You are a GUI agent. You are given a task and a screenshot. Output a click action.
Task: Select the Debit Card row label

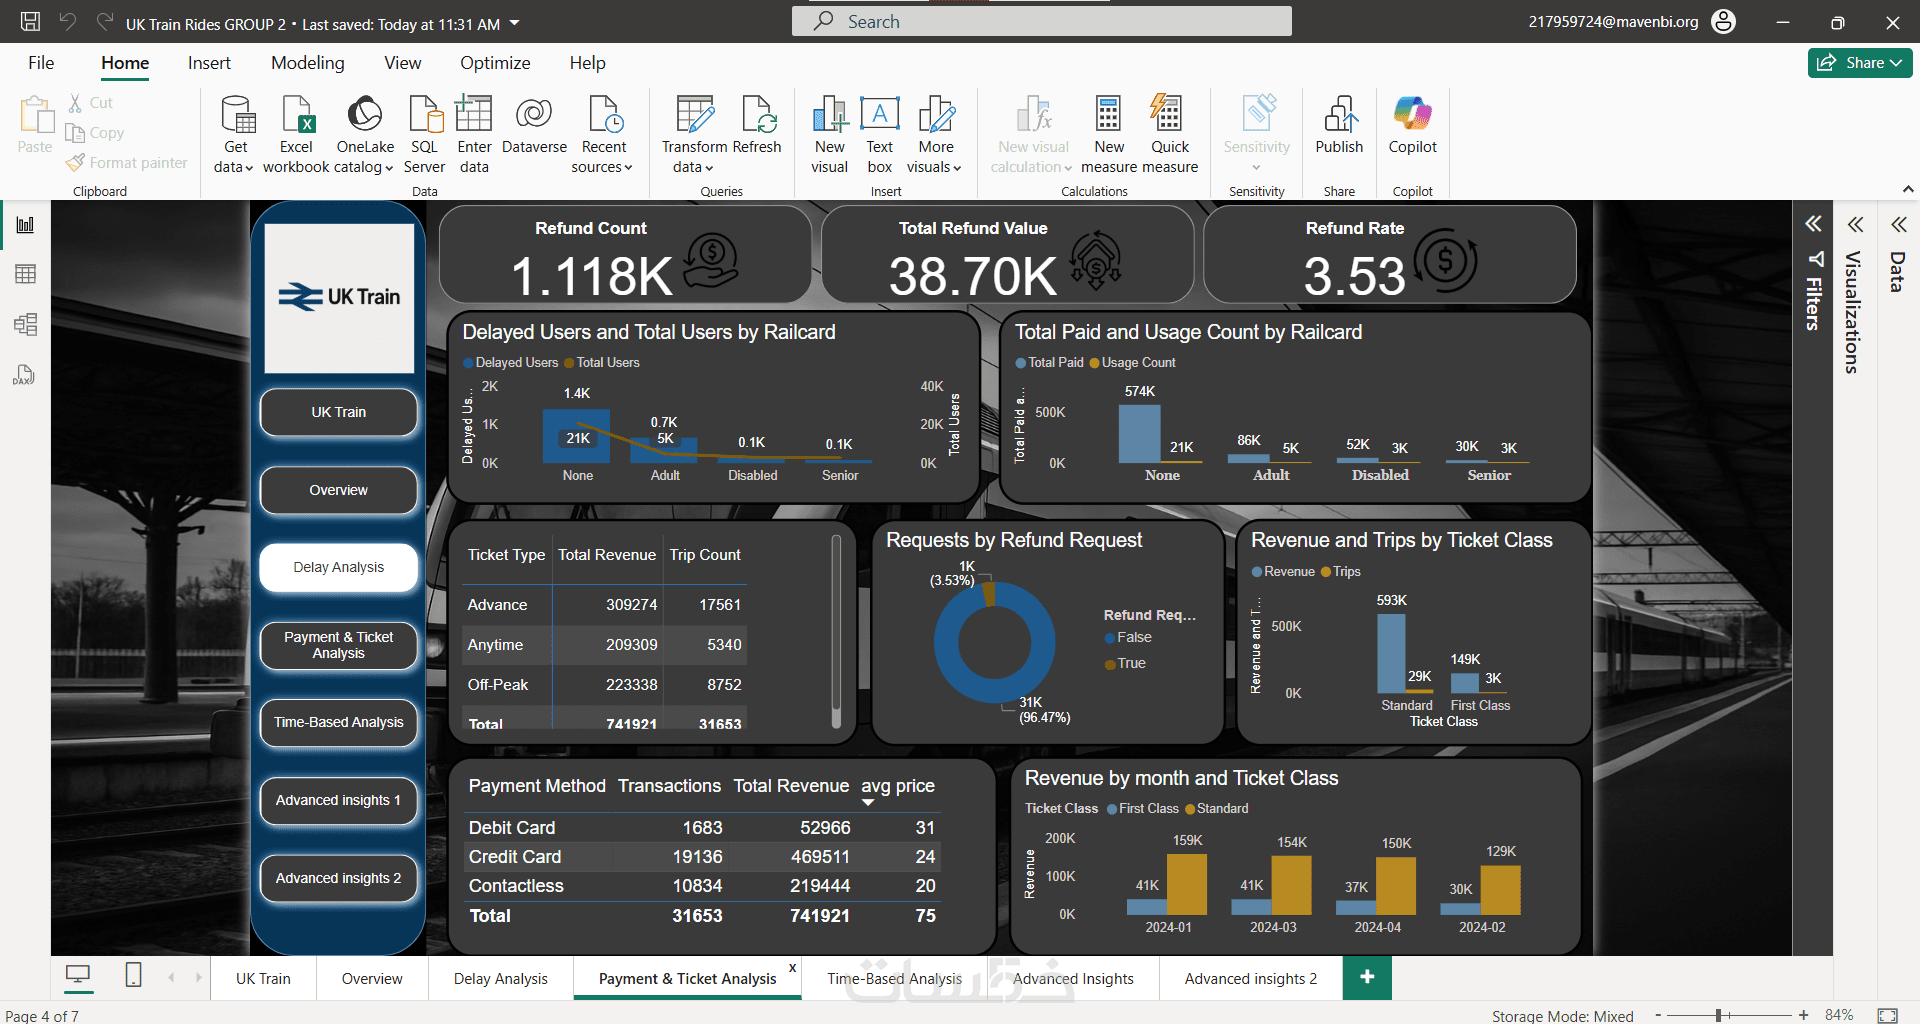[x=512, y=828]
